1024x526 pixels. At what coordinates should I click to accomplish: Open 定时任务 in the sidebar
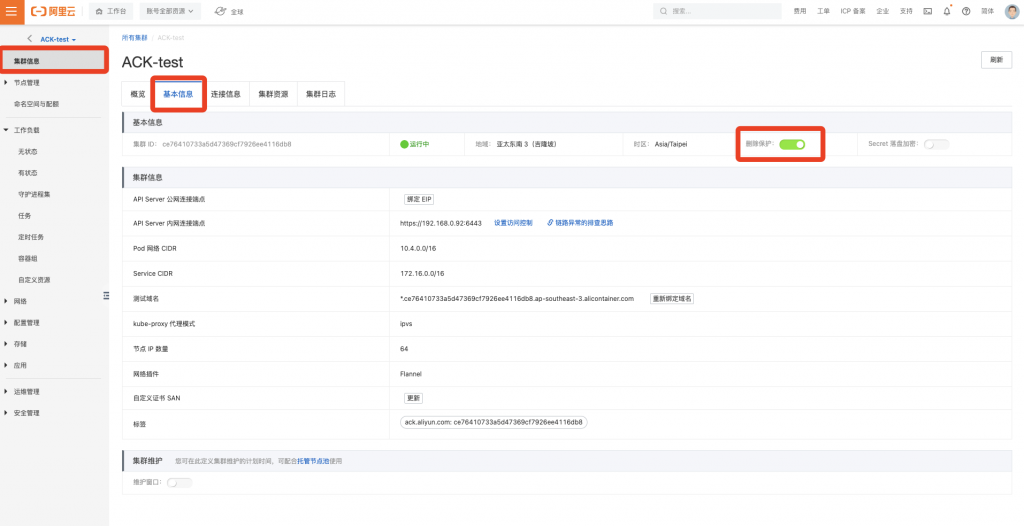coord(31,237)
